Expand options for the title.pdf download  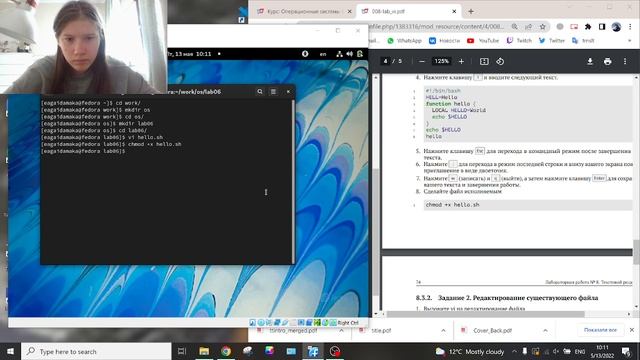coord(443,330)
